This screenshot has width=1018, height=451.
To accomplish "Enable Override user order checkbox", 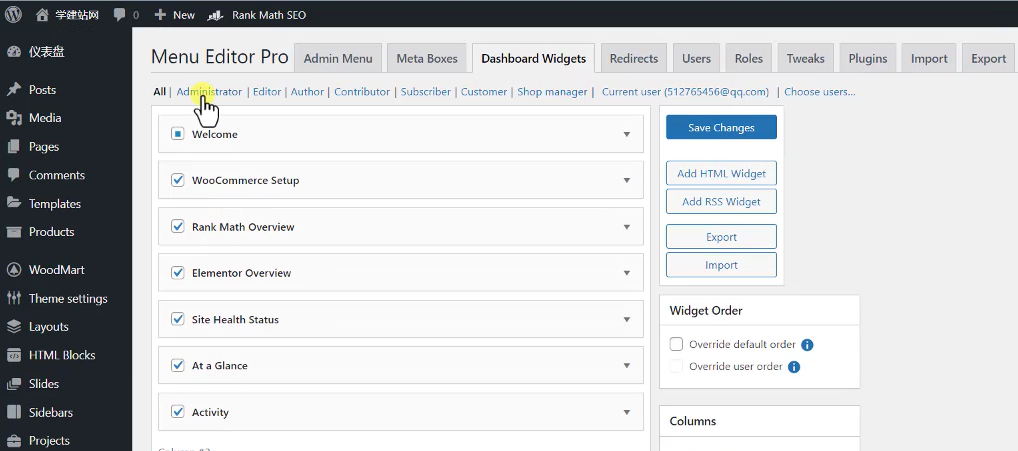I will 677,366.
